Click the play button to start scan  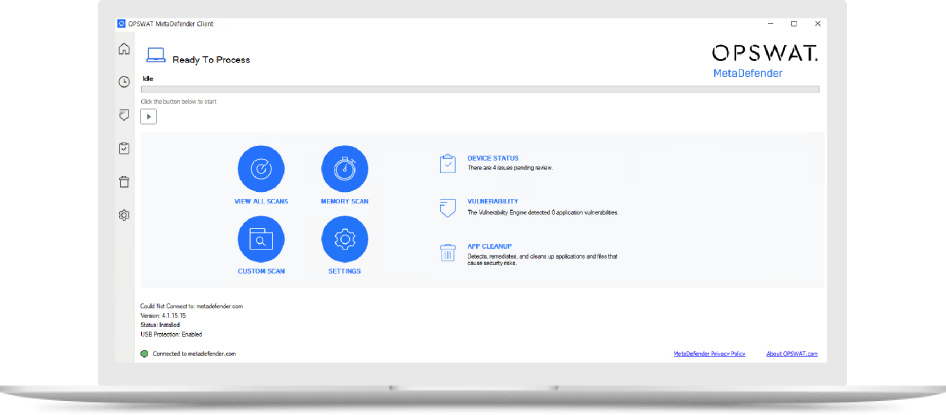point(148,116)
